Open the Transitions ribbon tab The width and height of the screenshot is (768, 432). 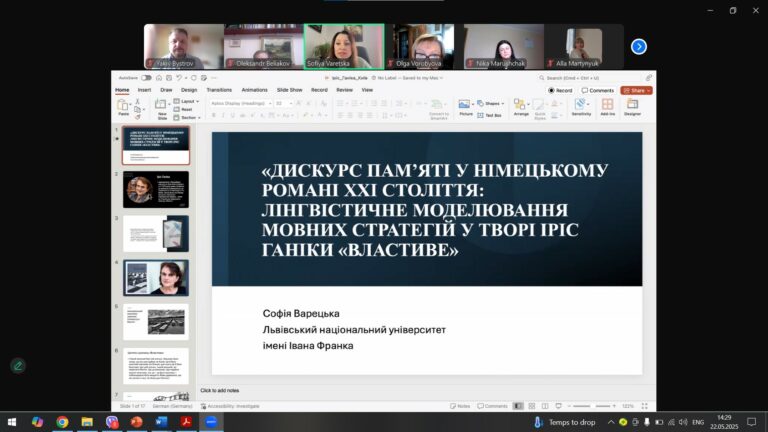coord(219,90)
